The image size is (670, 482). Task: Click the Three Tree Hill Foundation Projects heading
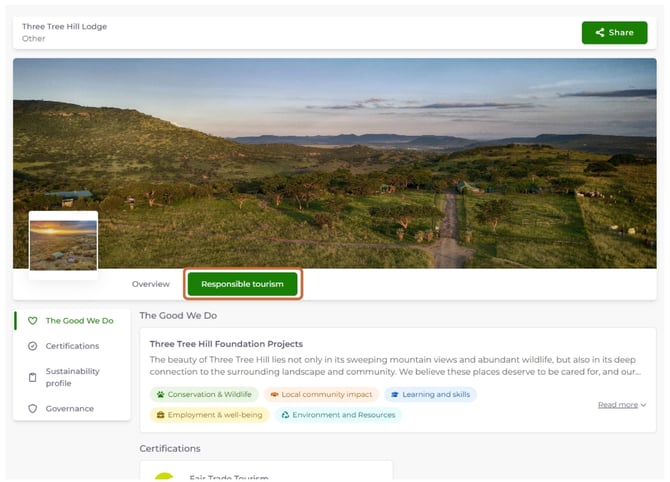[x=226, y=344]
